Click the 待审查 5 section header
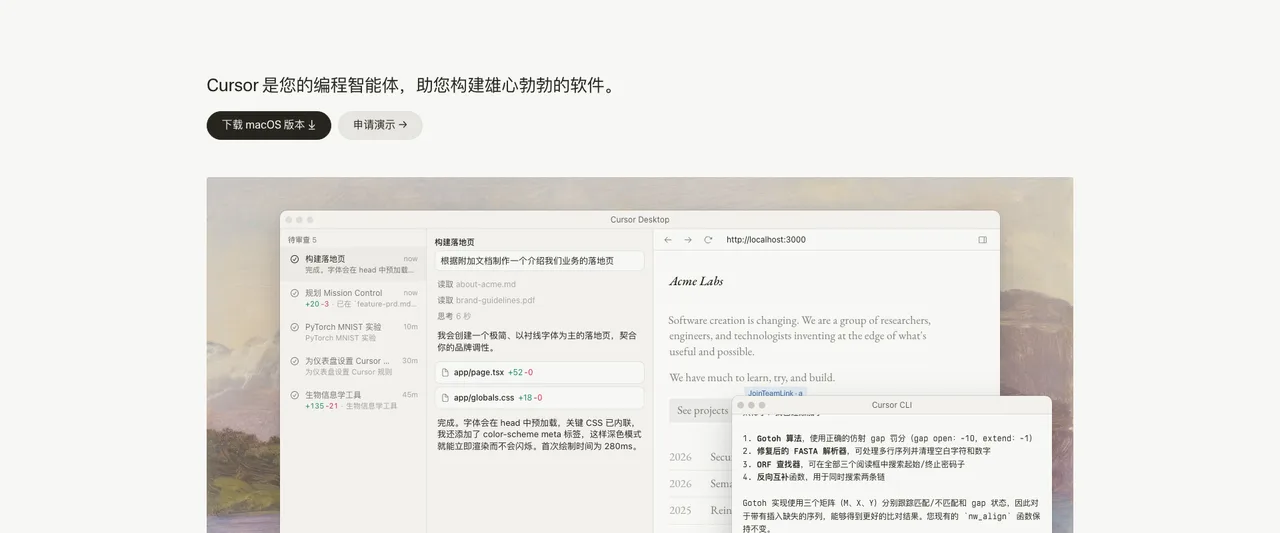The width and height of the screenshot is (1280, 533). (302, 240)
